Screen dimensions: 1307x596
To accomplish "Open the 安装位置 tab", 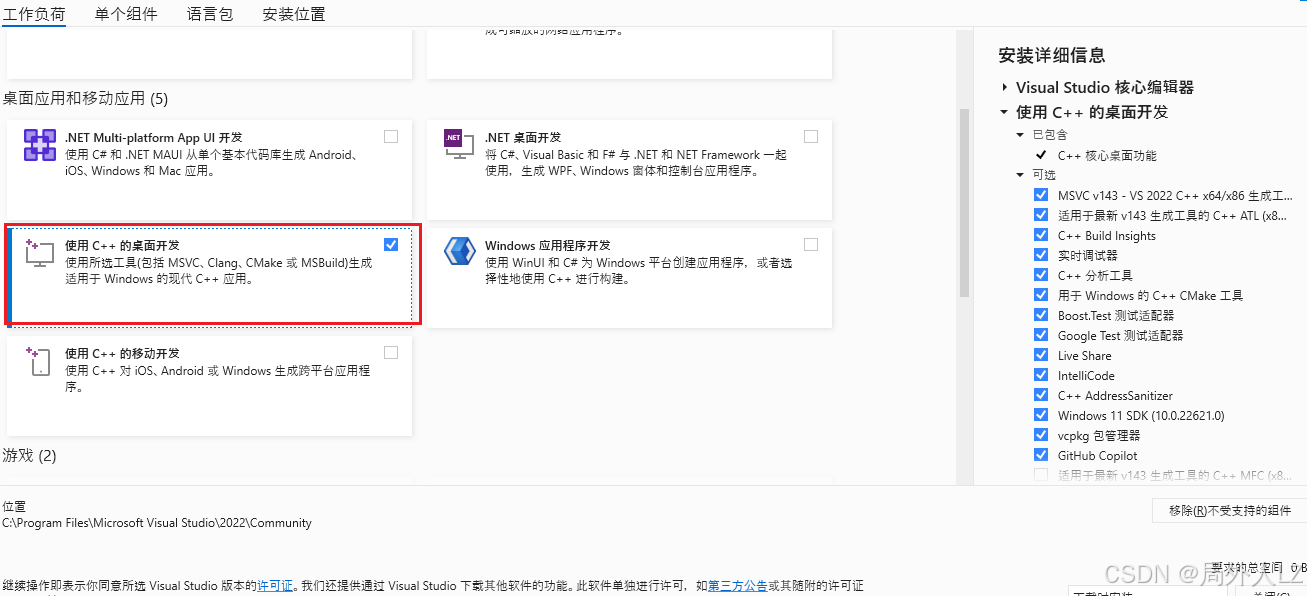I will click(294, 14).
